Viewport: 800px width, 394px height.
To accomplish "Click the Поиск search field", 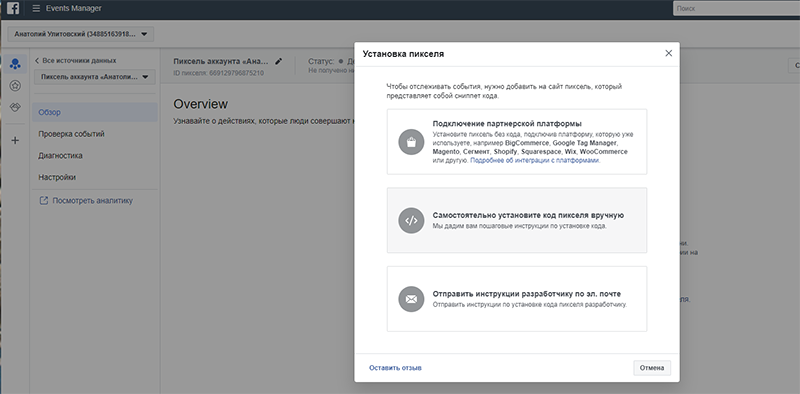I will (x=737, y=8).
